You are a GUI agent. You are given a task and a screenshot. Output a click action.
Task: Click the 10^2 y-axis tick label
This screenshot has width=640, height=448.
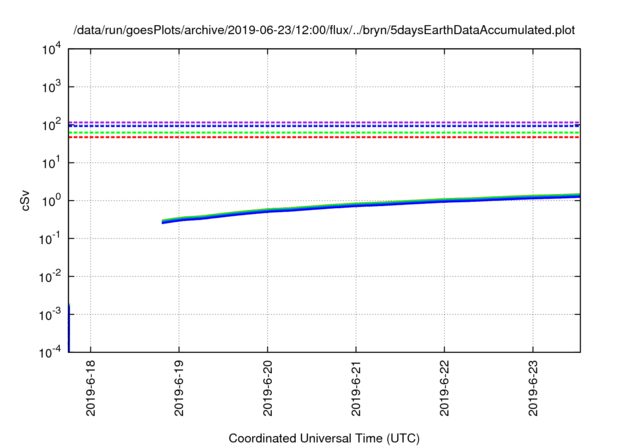[51, 125]
